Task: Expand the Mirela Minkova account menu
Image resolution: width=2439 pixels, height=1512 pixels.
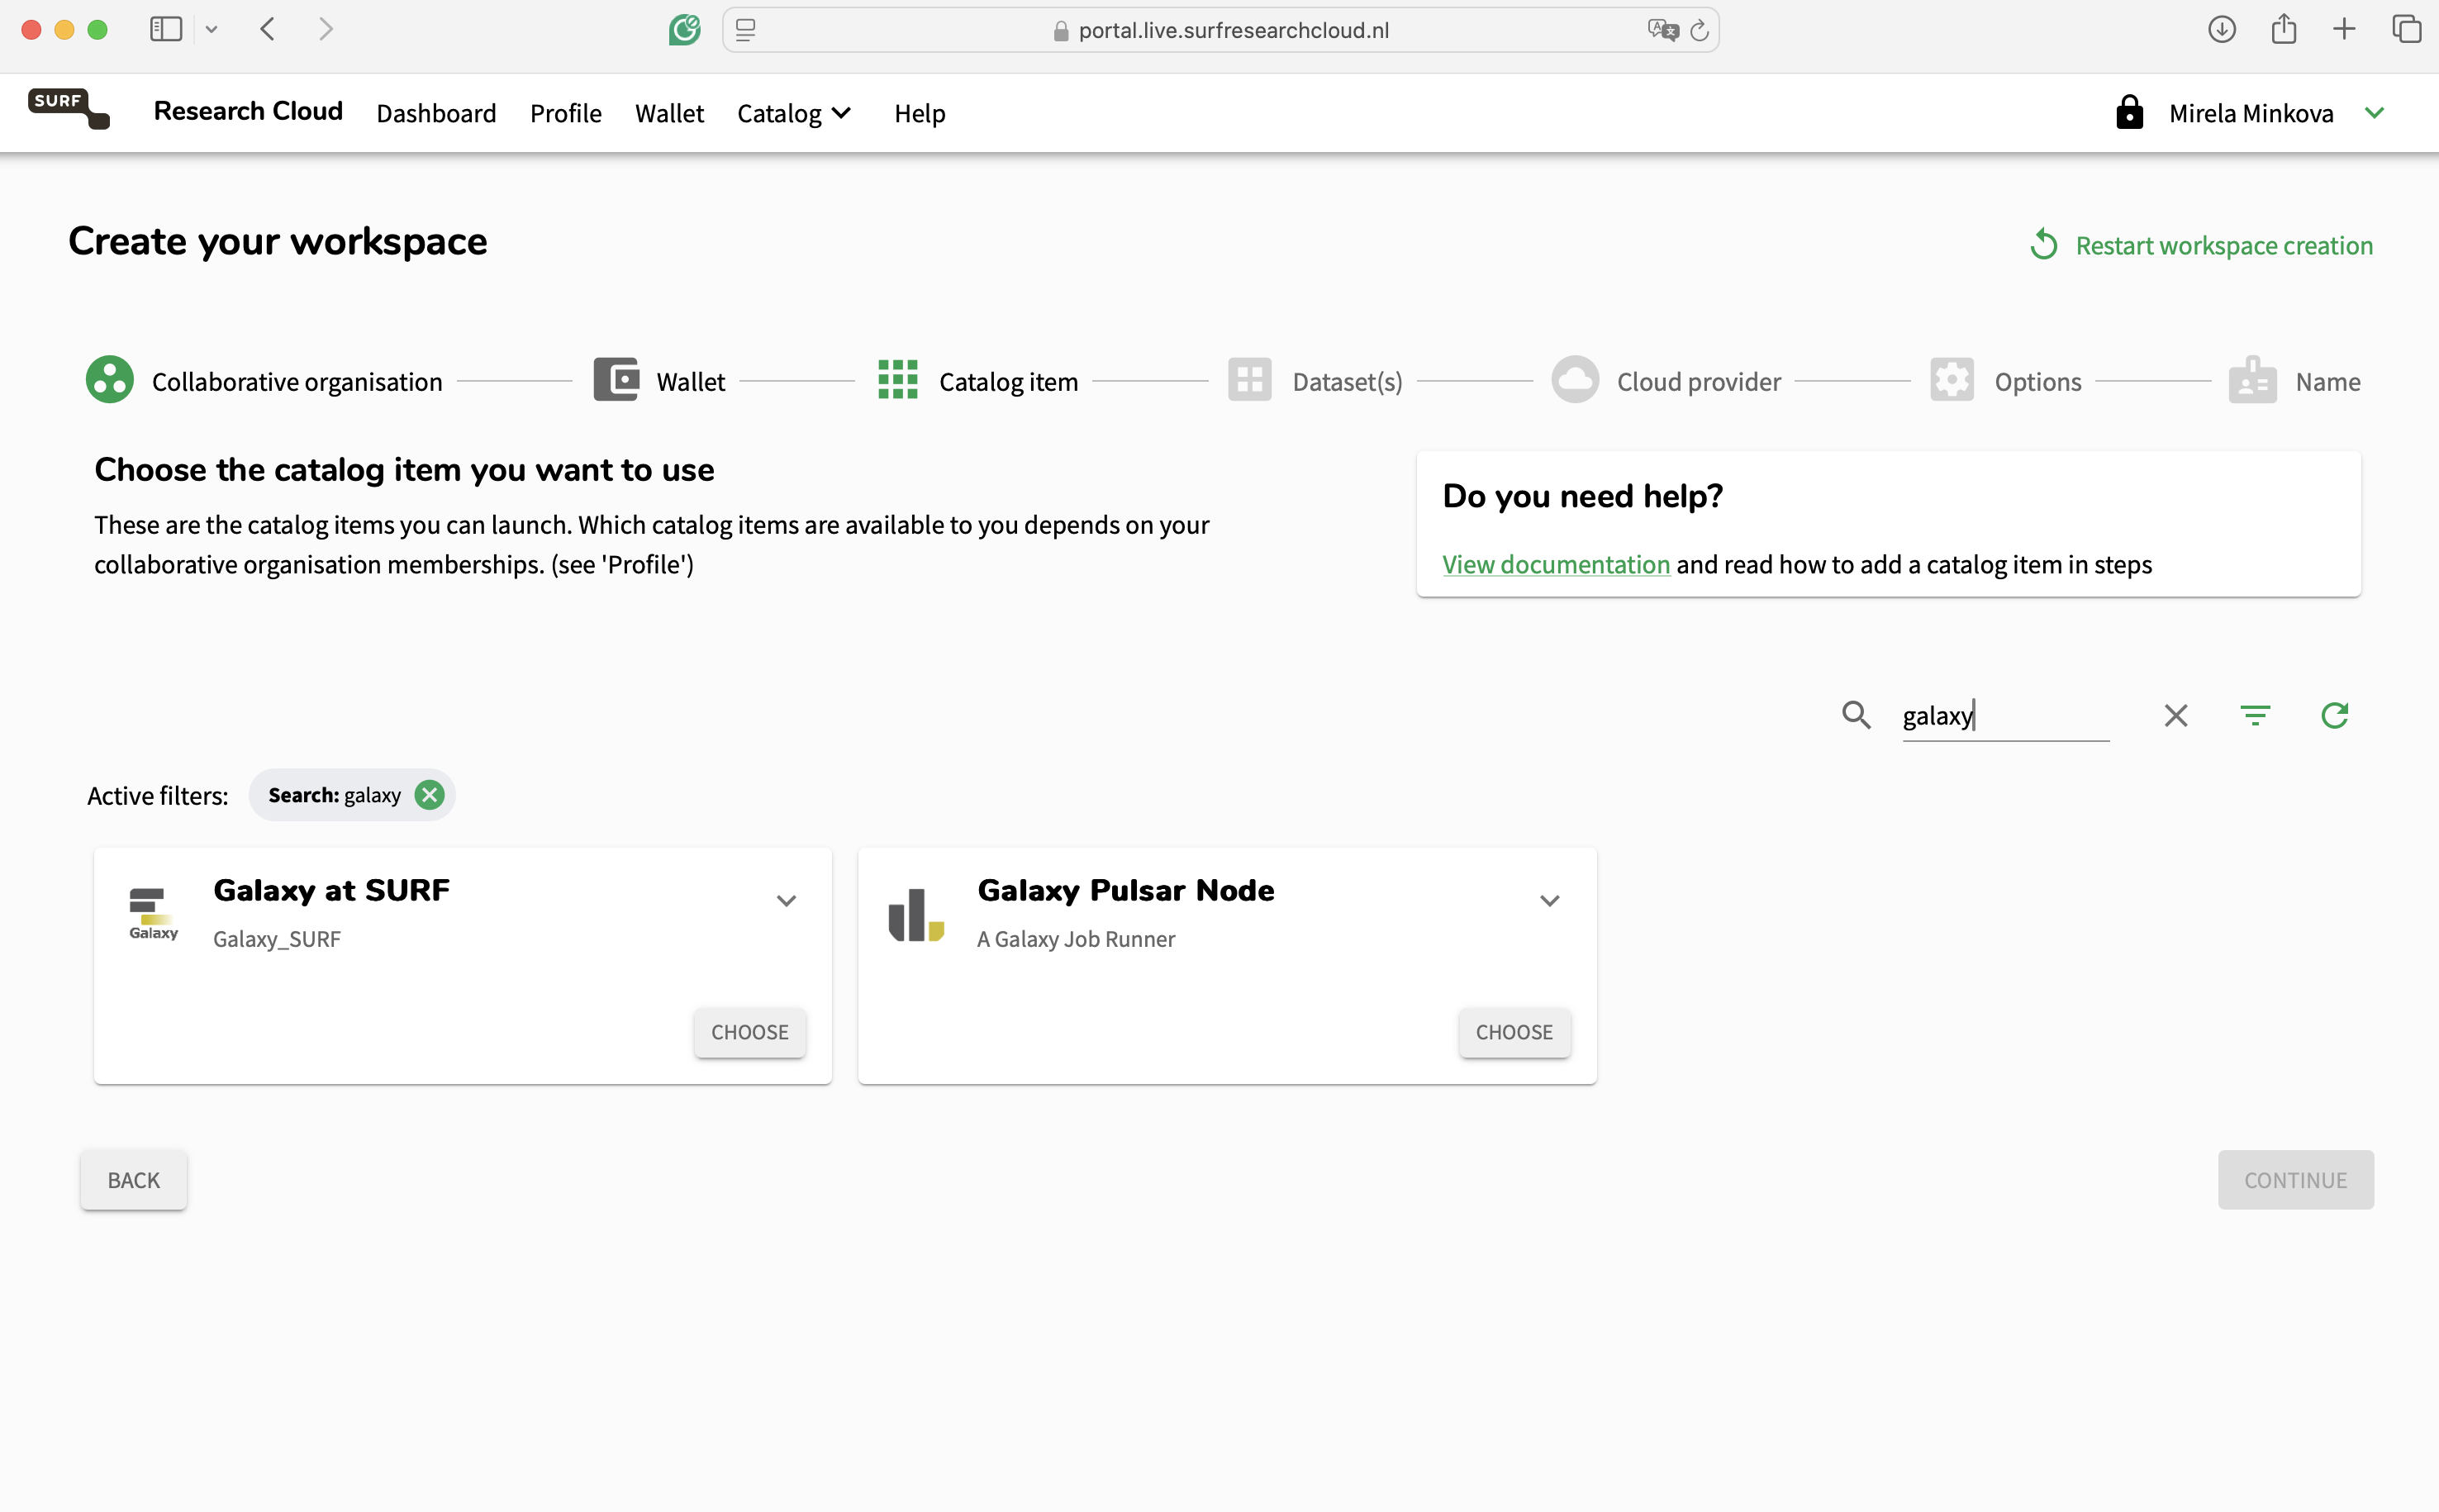Action: point(2374,113)
